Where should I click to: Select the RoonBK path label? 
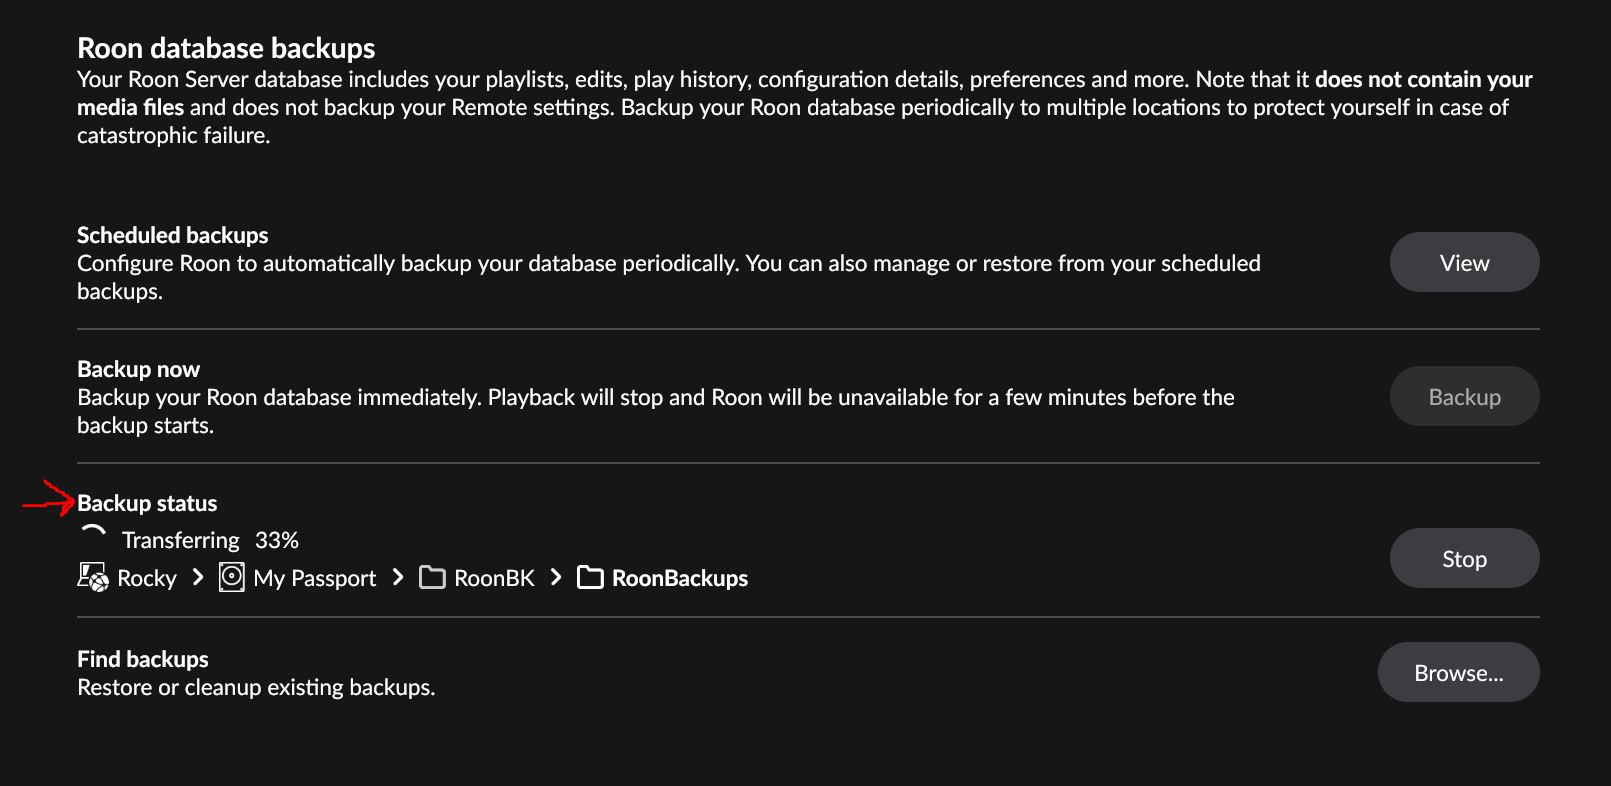[x=494, y=578]
